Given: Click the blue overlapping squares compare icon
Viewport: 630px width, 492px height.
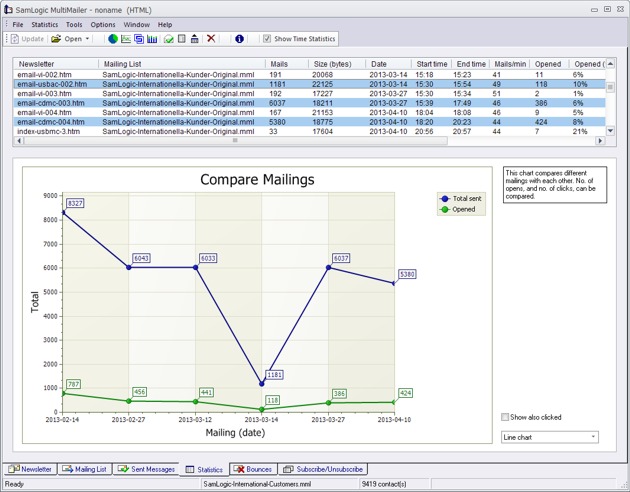Looking at the screenshot, I should (x=139, y=39).
